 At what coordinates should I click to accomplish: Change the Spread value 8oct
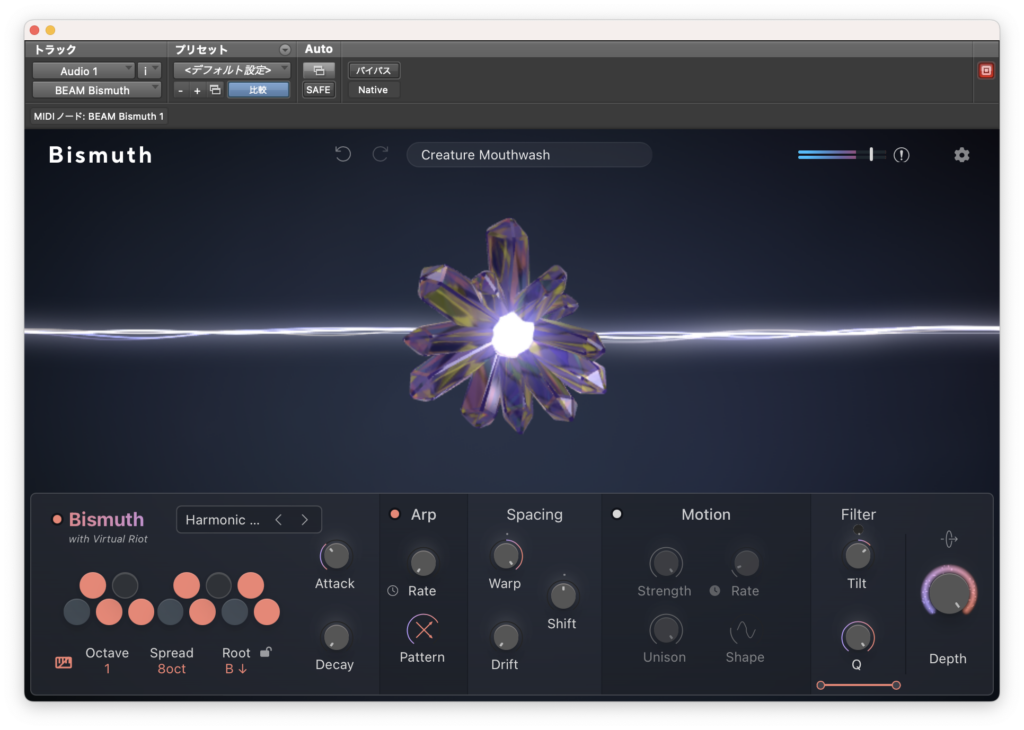click(x=171, y=669)
